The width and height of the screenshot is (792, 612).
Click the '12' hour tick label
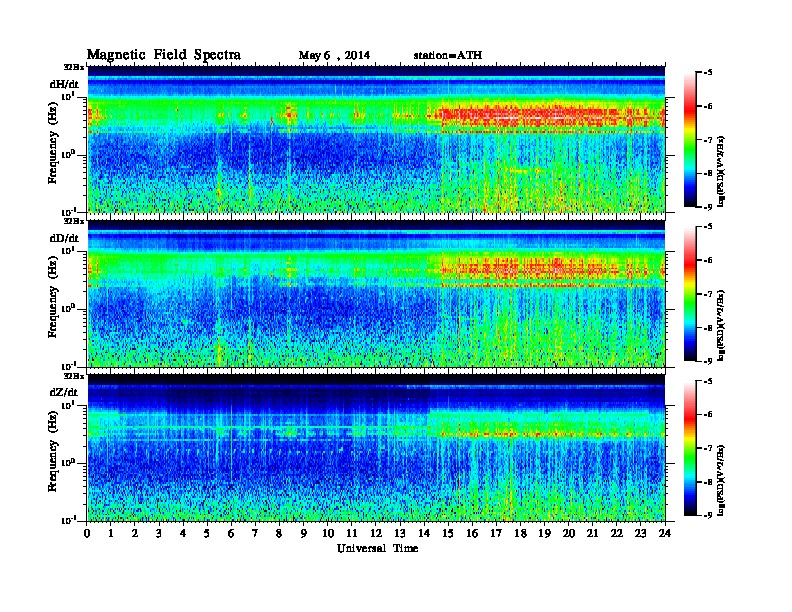[x=376, y=533]
